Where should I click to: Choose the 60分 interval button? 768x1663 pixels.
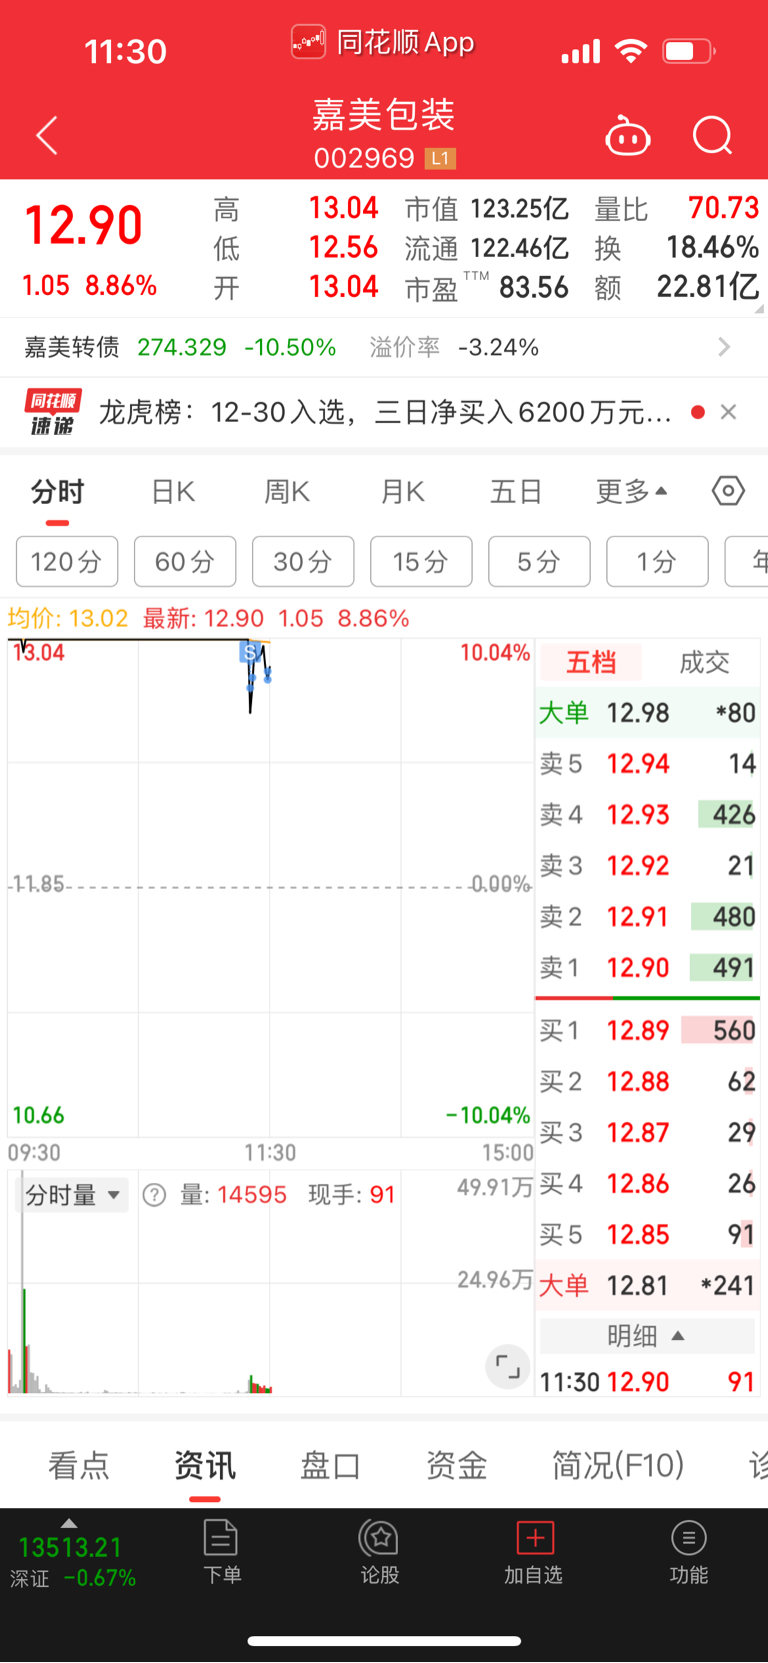tap(185, 561)
